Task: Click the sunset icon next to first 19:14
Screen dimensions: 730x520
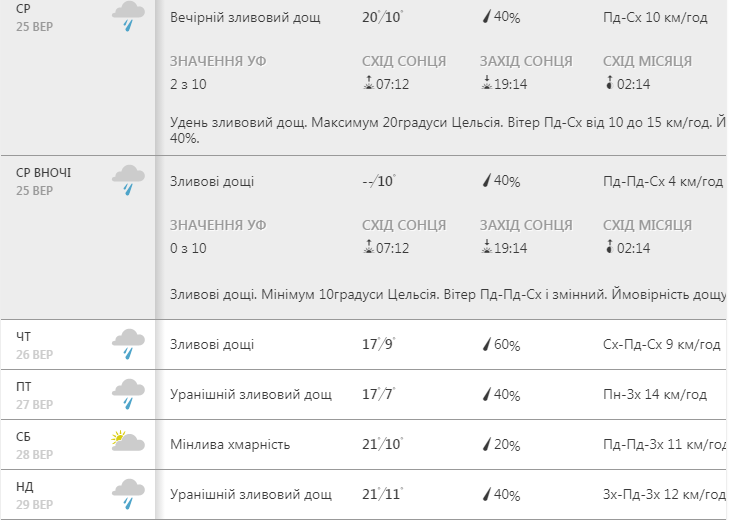Action: pyautogui.click(x=487, y=83)
